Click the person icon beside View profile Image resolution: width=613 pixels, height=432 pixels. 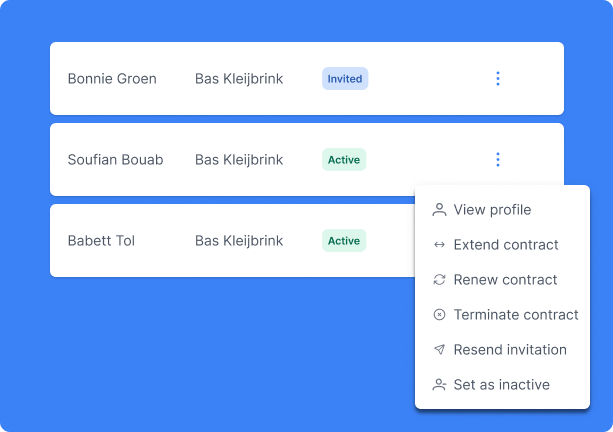pyautogui.click(x=439, y=210)
